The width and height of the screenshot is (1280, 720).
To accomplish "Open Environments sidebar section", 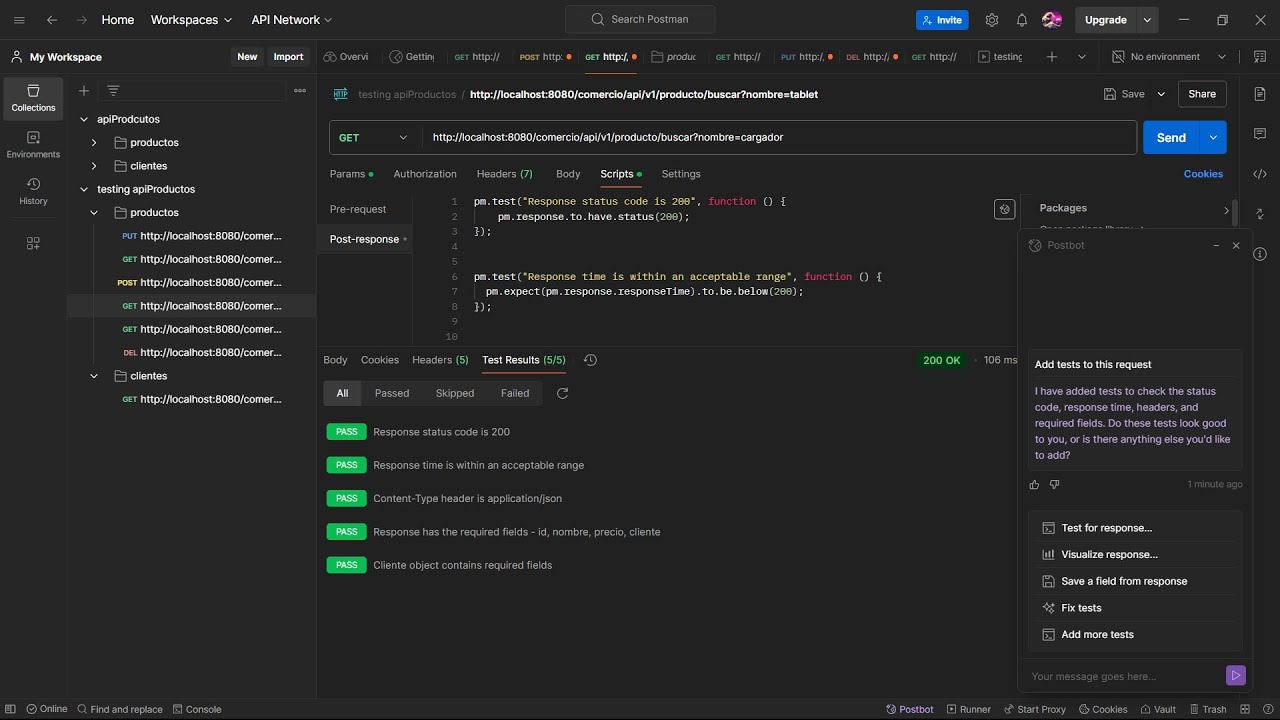I will (x=33, y=145).
